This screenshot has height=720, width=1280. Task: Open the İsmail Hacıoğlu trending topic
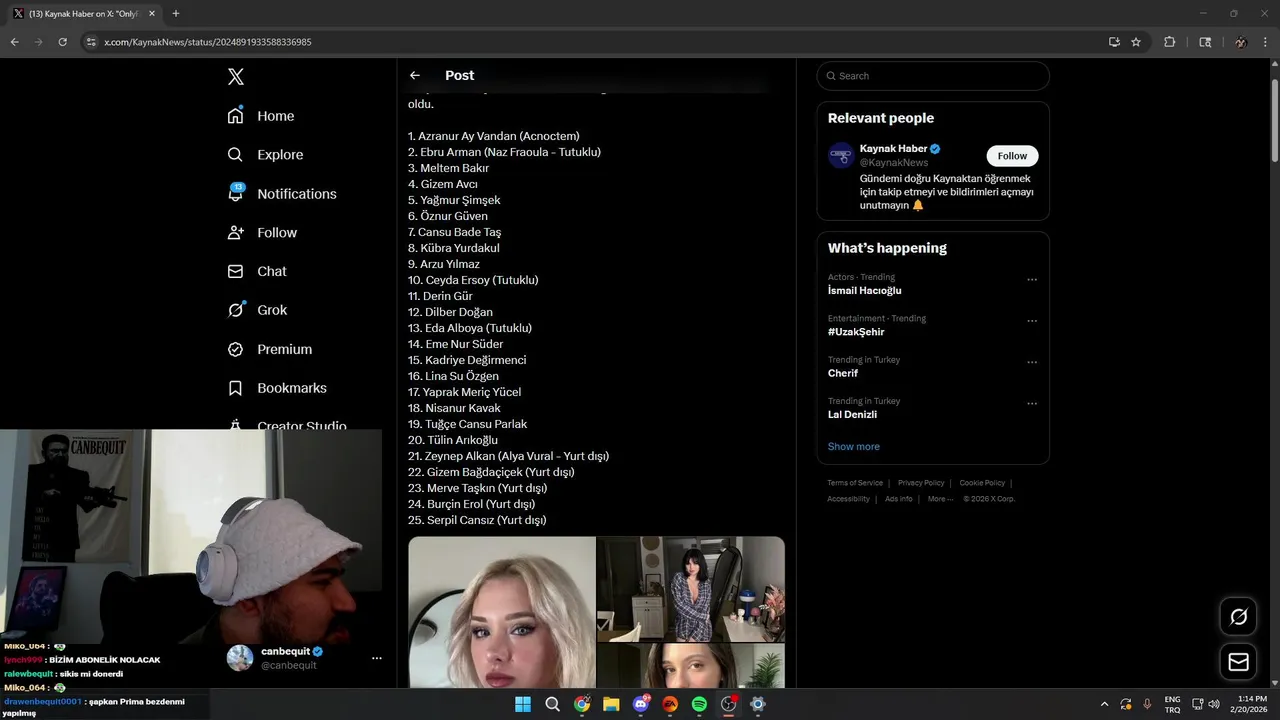click(x=864, y=291)
